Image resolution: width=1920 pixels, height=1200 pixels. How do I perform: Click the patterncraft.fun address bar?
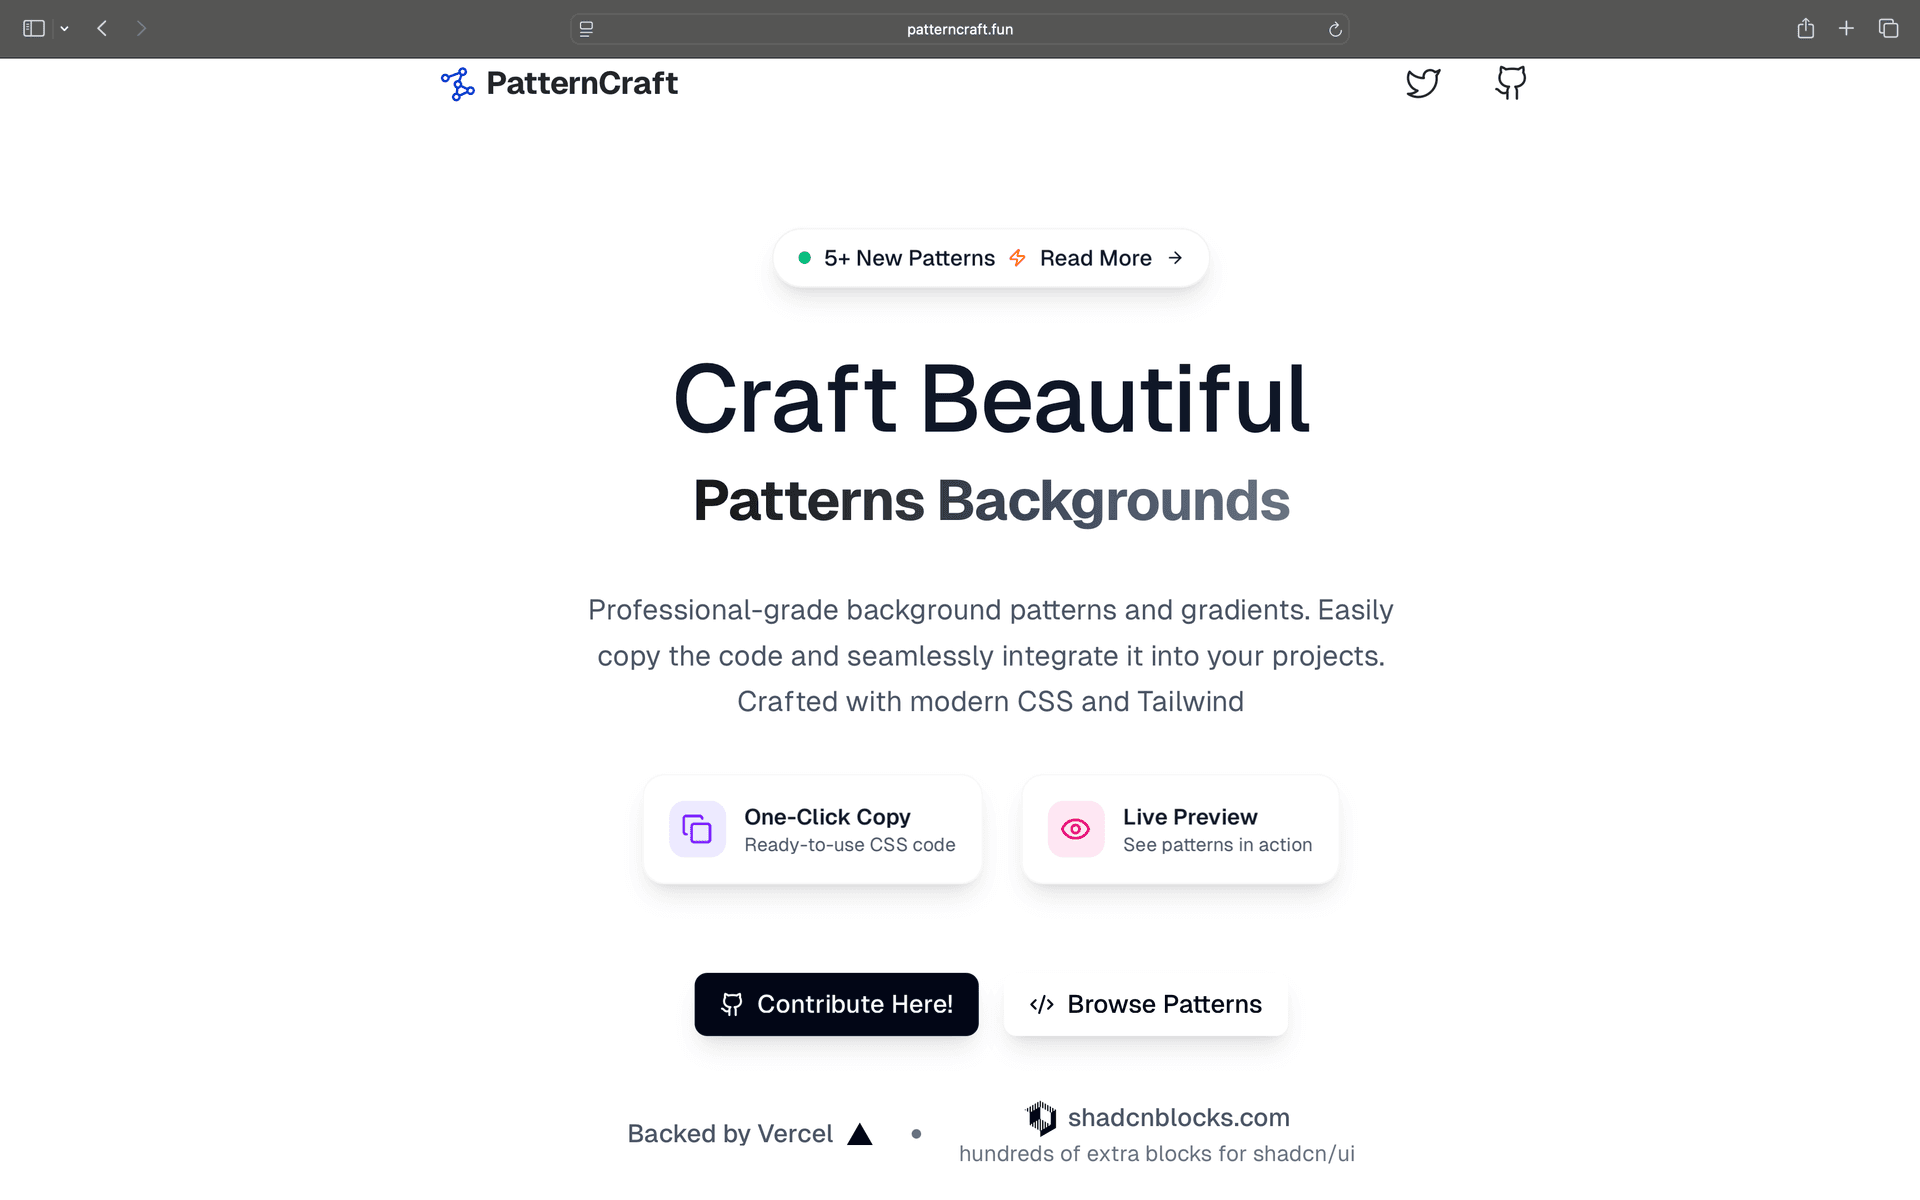[x=959, y=29]
